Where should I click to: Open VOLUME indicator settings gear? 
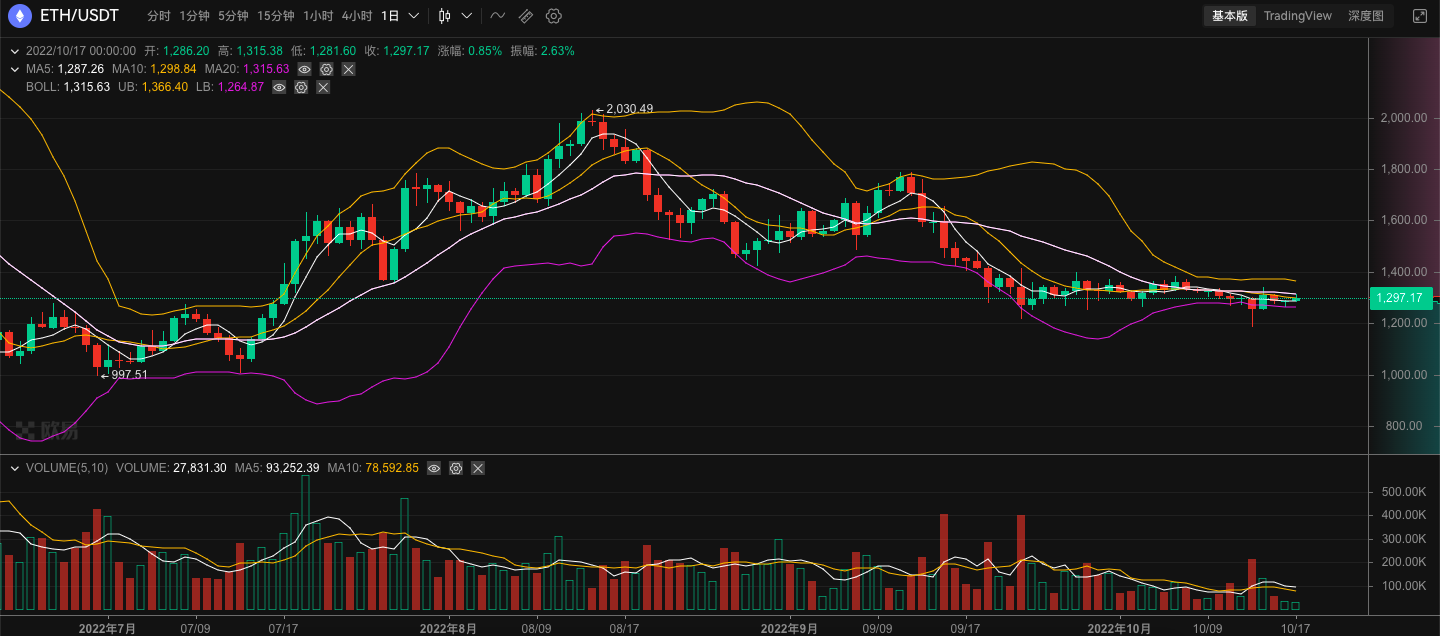point(456,468)
